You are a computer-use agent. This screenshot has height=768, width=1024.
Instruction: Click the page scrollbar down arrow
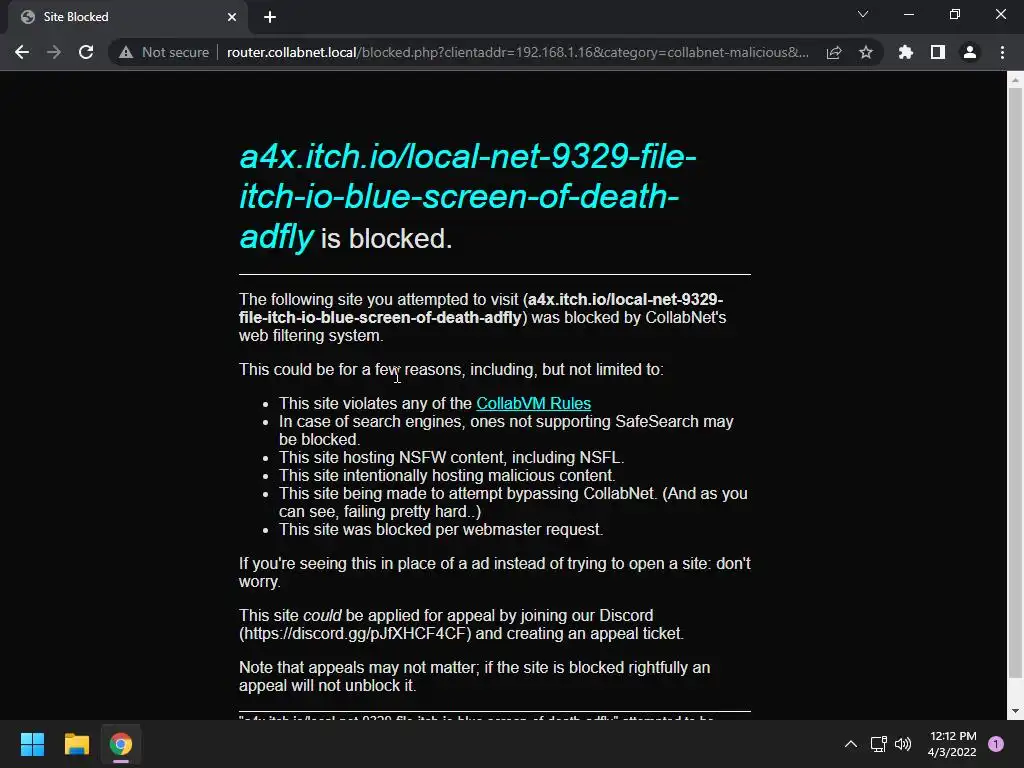(1015, 712)
